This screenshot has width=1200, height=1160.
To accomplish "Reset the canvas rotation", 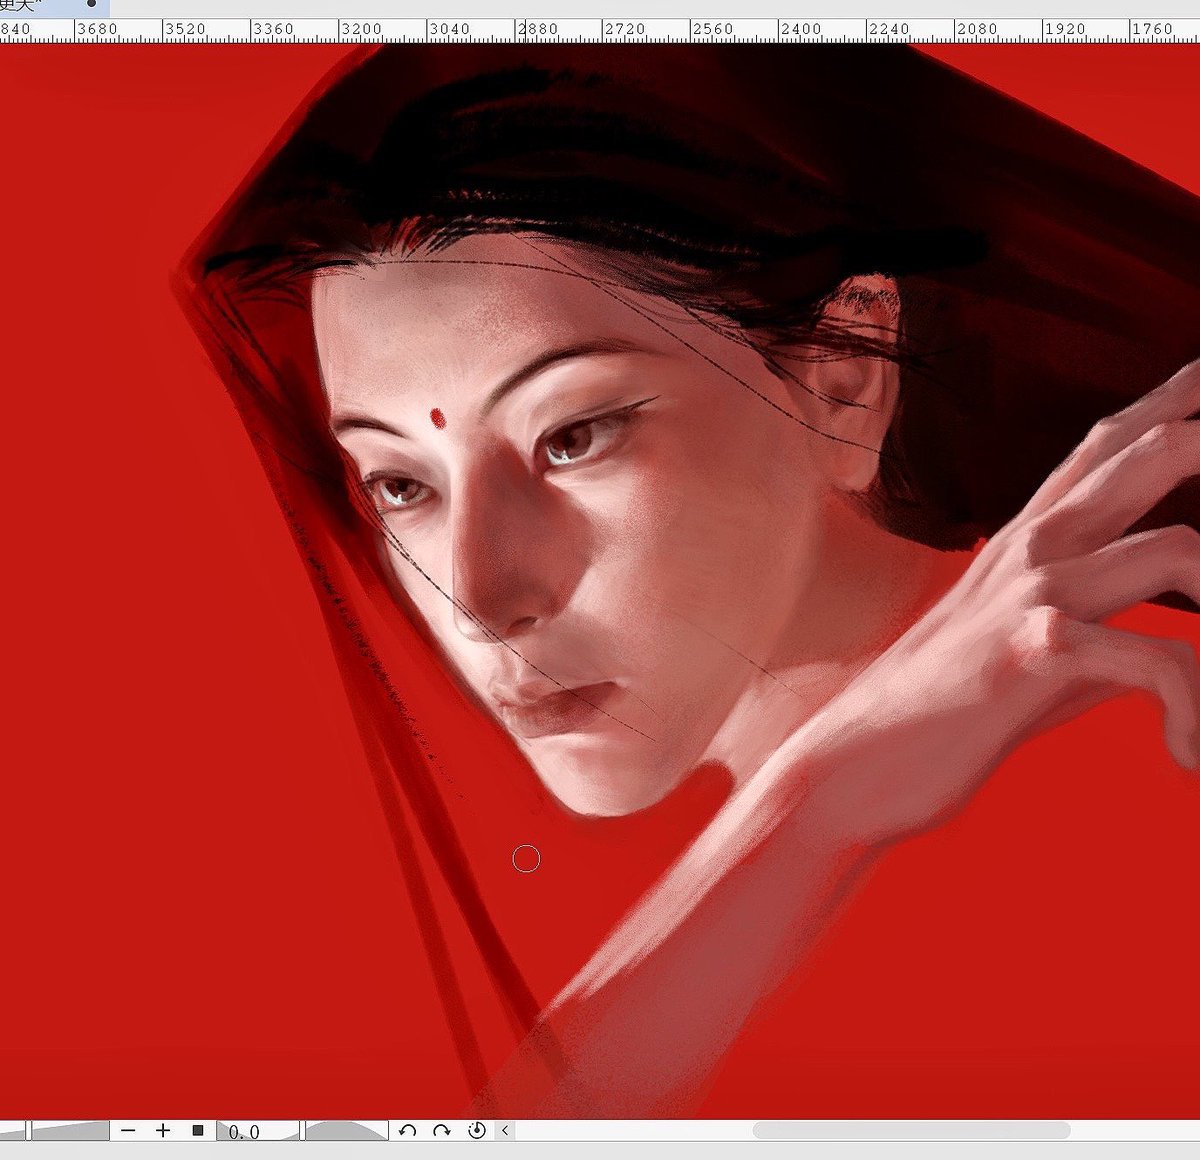I will (x=477, y=1130).
